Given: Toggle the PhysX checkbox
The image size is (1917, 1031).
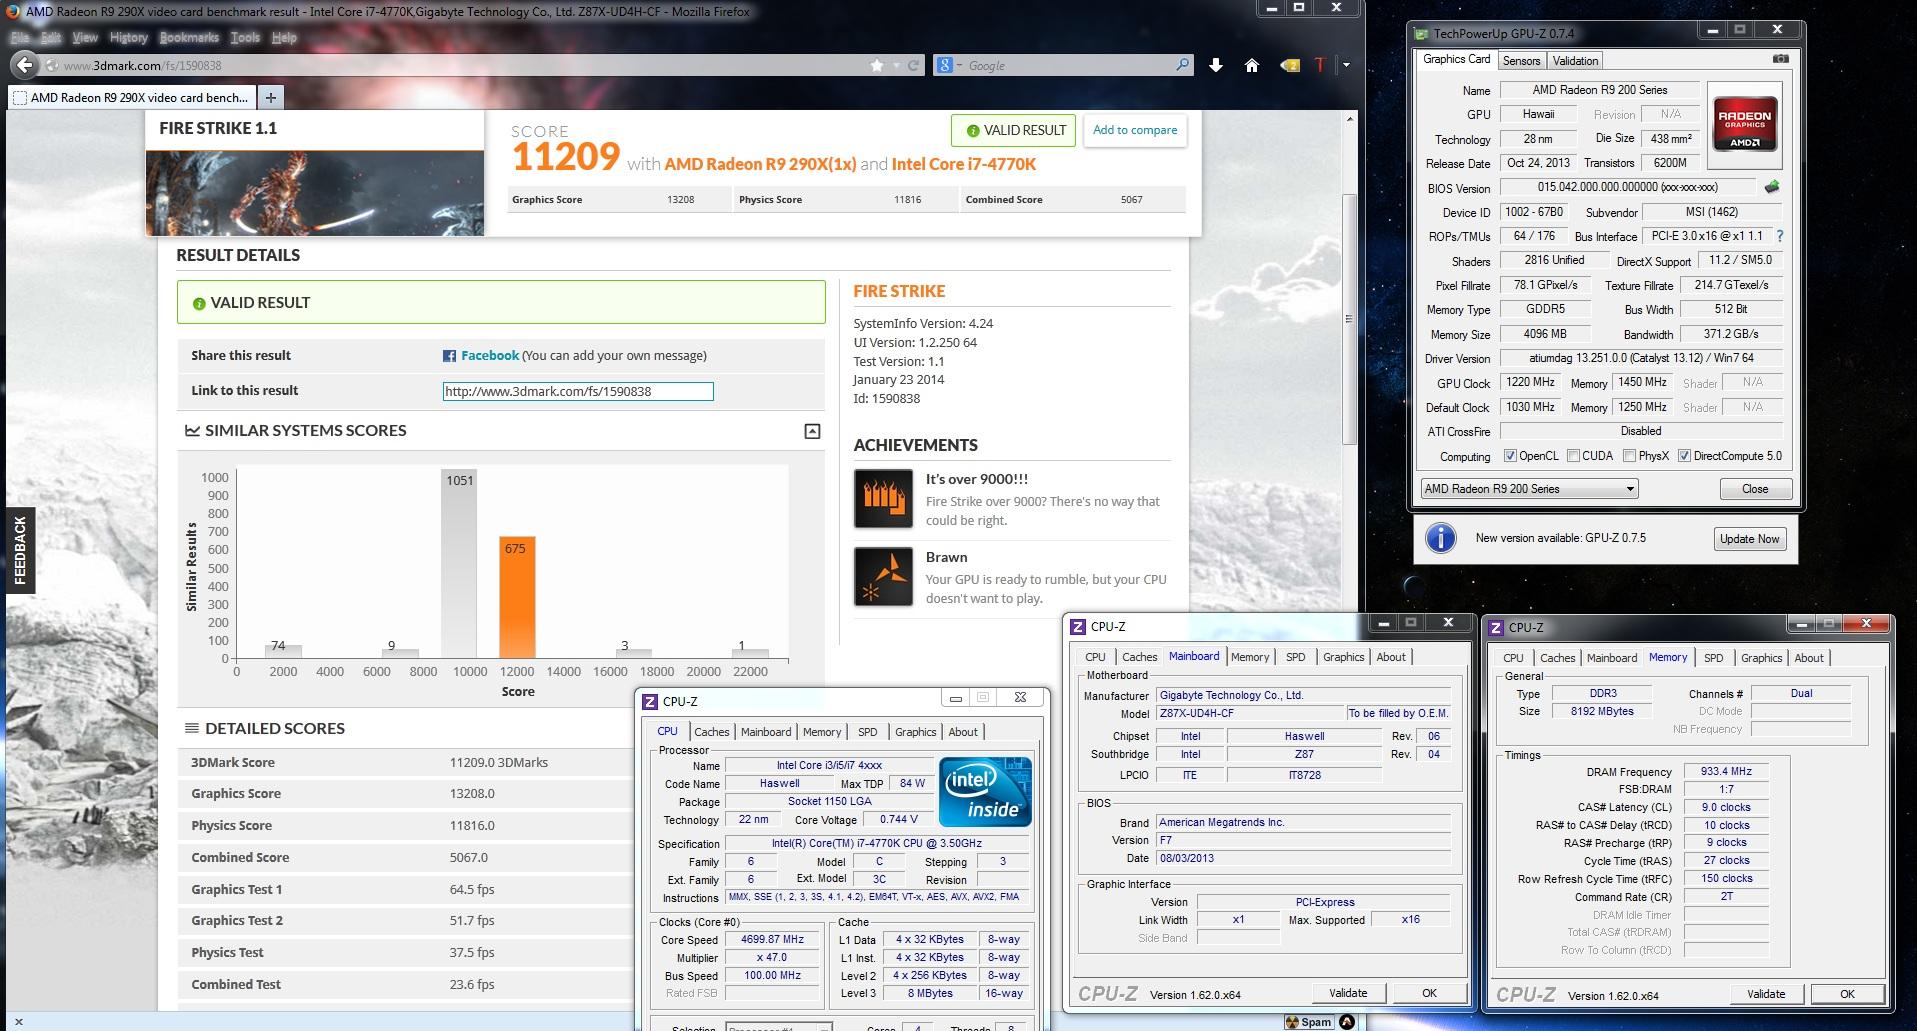Looking at the screenshot, I should 1629,456.
